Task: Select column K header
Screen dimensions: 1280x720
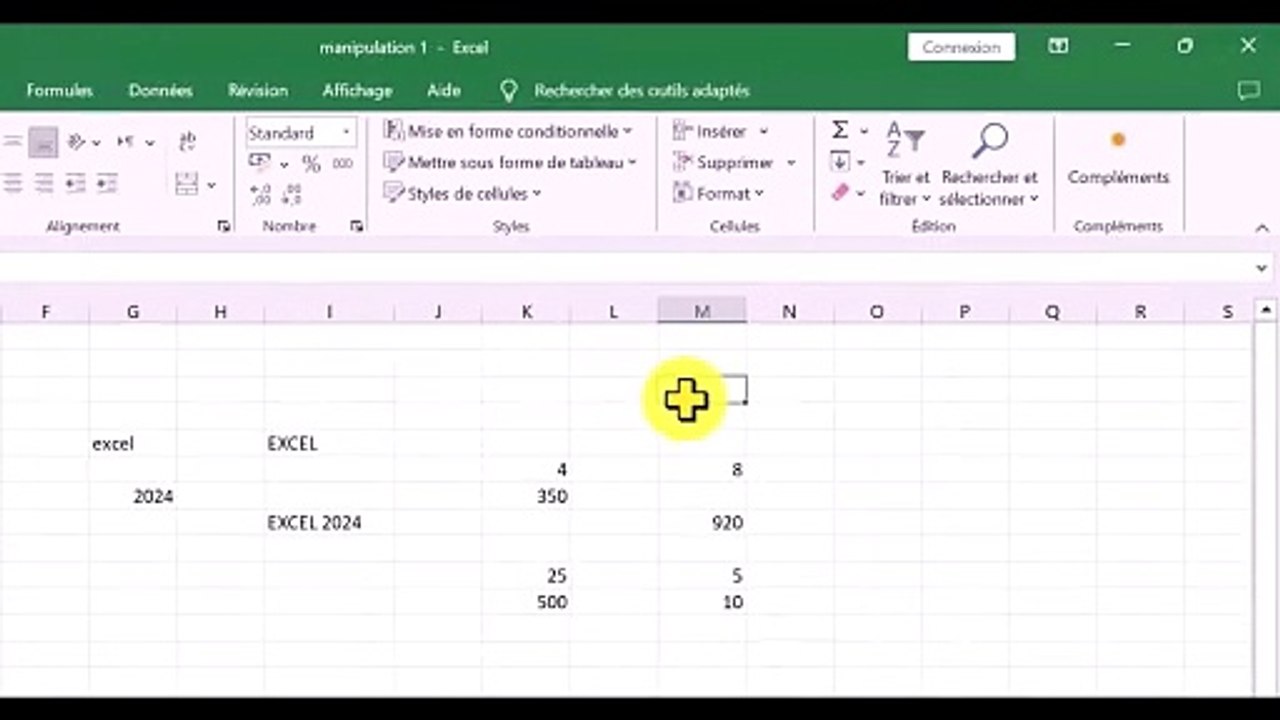Action: point(526,312)
